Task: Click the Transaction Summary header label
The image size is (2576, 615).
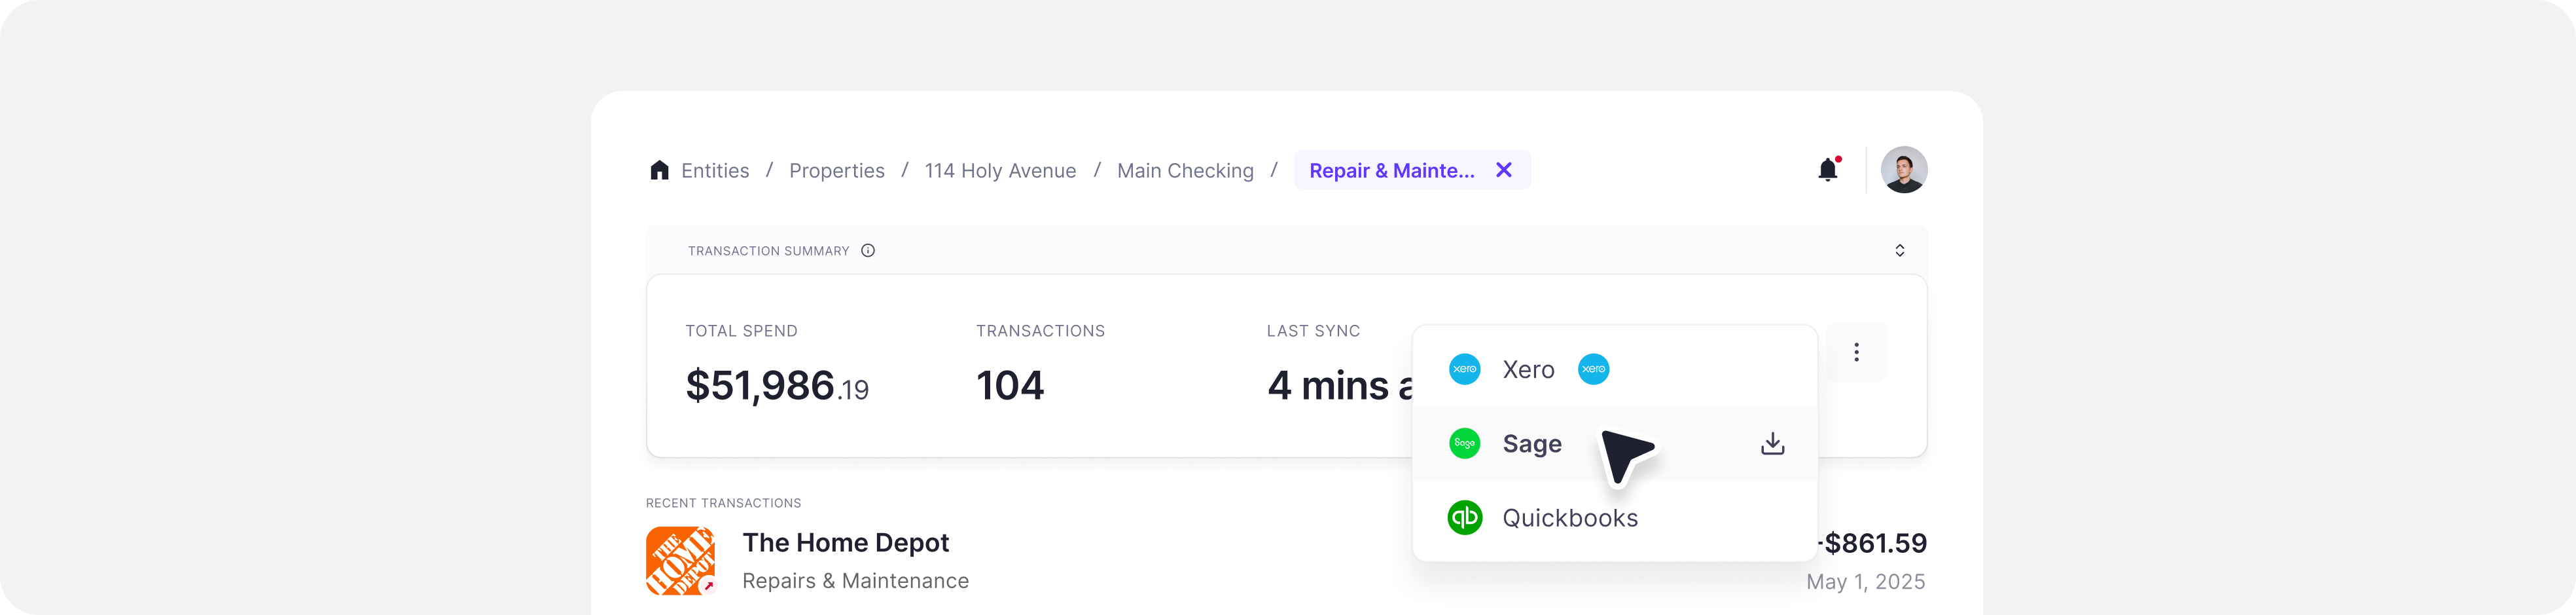Action: (768, 251)
